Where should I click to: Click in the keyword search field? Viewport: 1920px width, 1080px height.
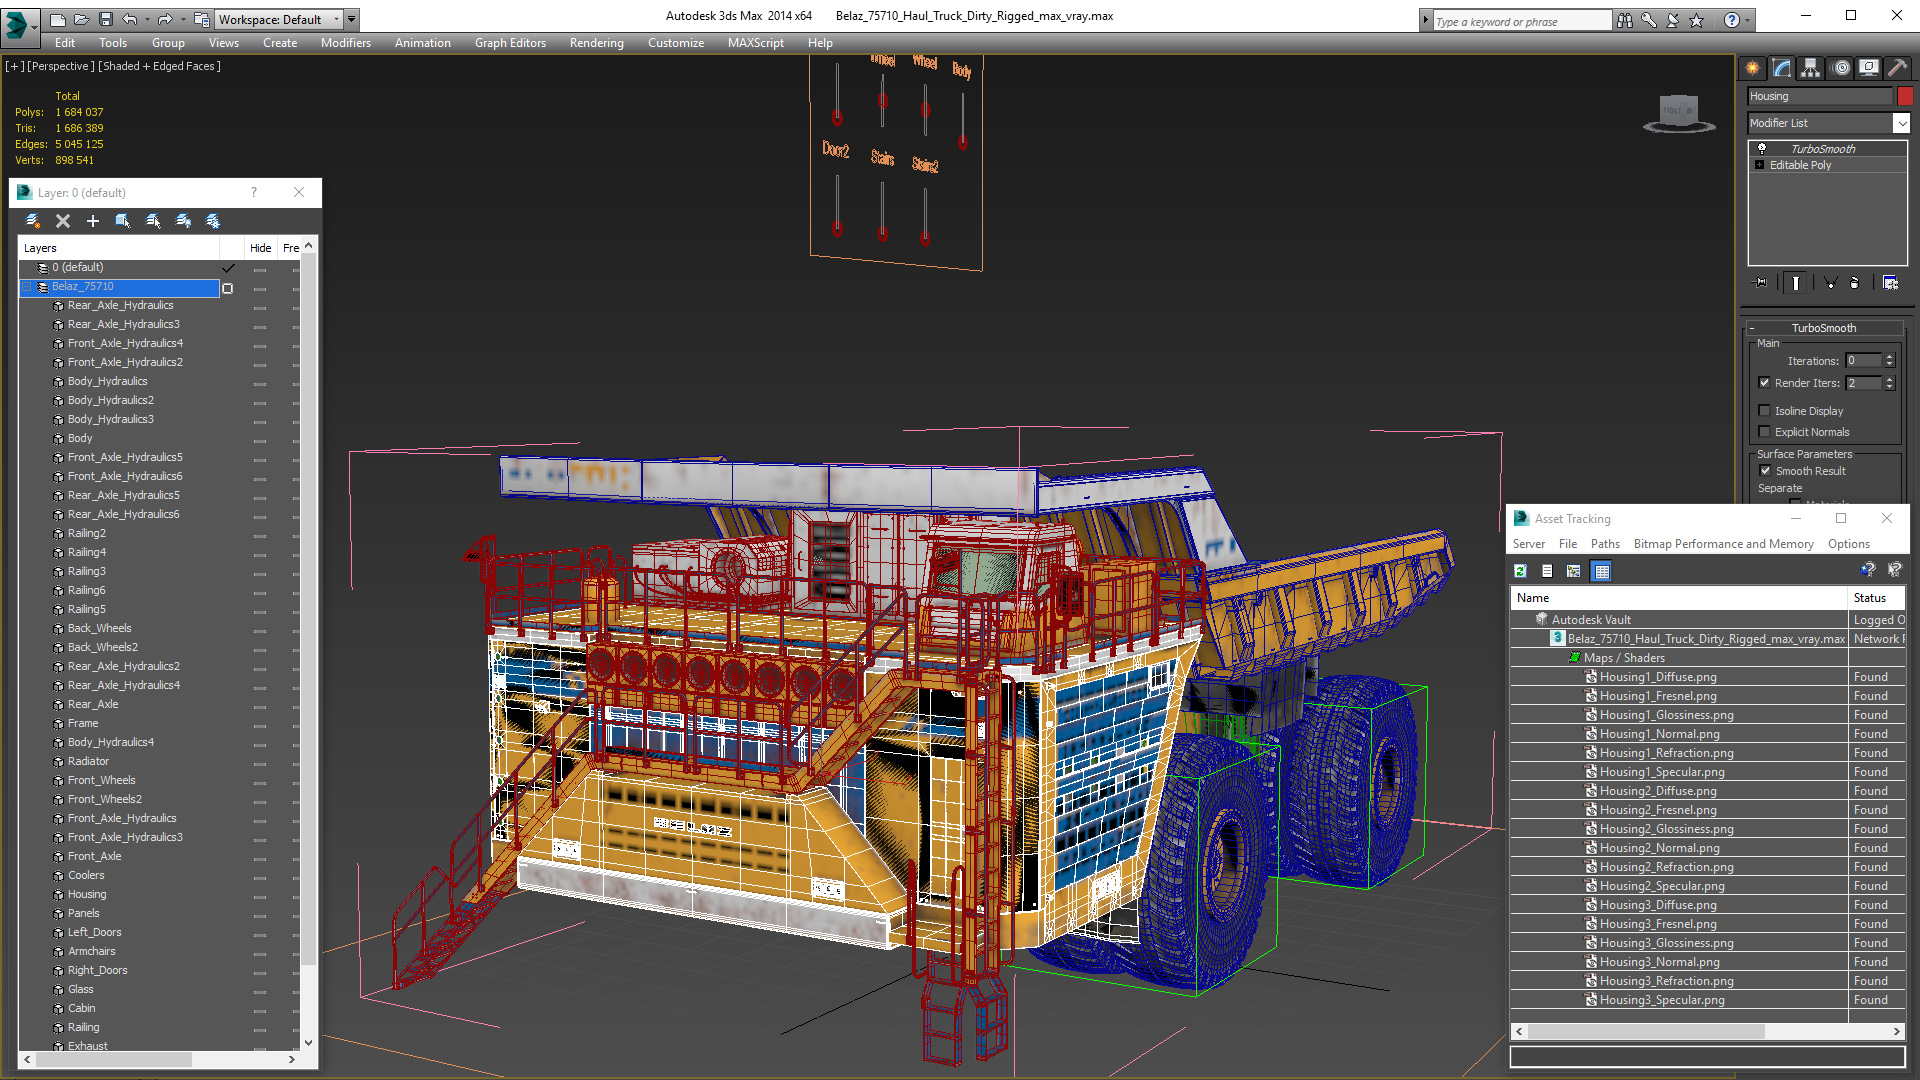[x=1521, y=21]
